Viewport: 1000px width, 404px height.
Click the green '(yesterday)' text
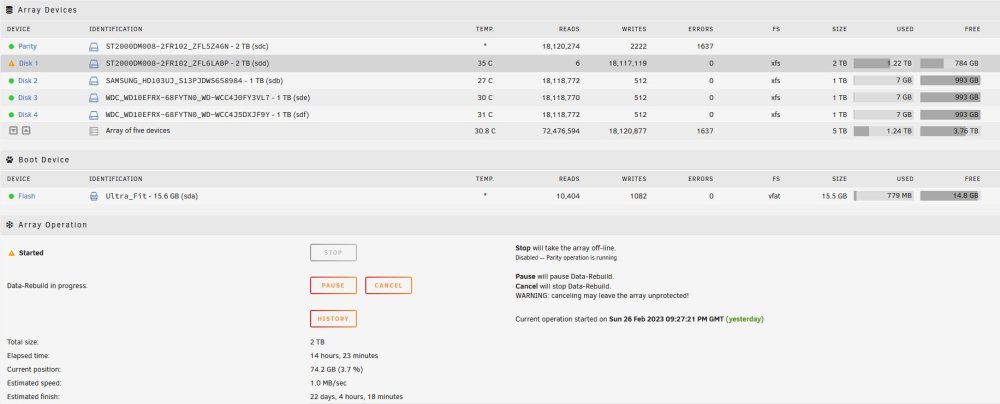pos(745,319)
